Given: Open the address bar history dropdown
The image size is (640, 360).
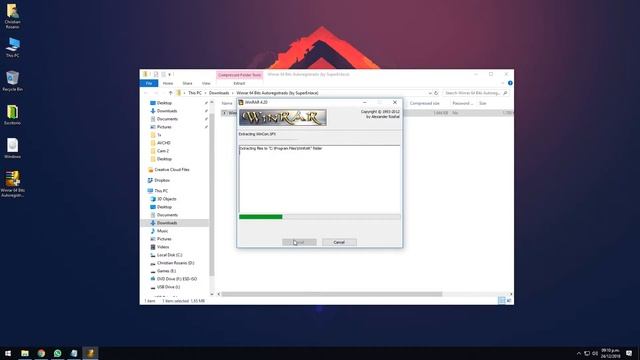Looking at the screenshot, I should [x=430, y=93].
